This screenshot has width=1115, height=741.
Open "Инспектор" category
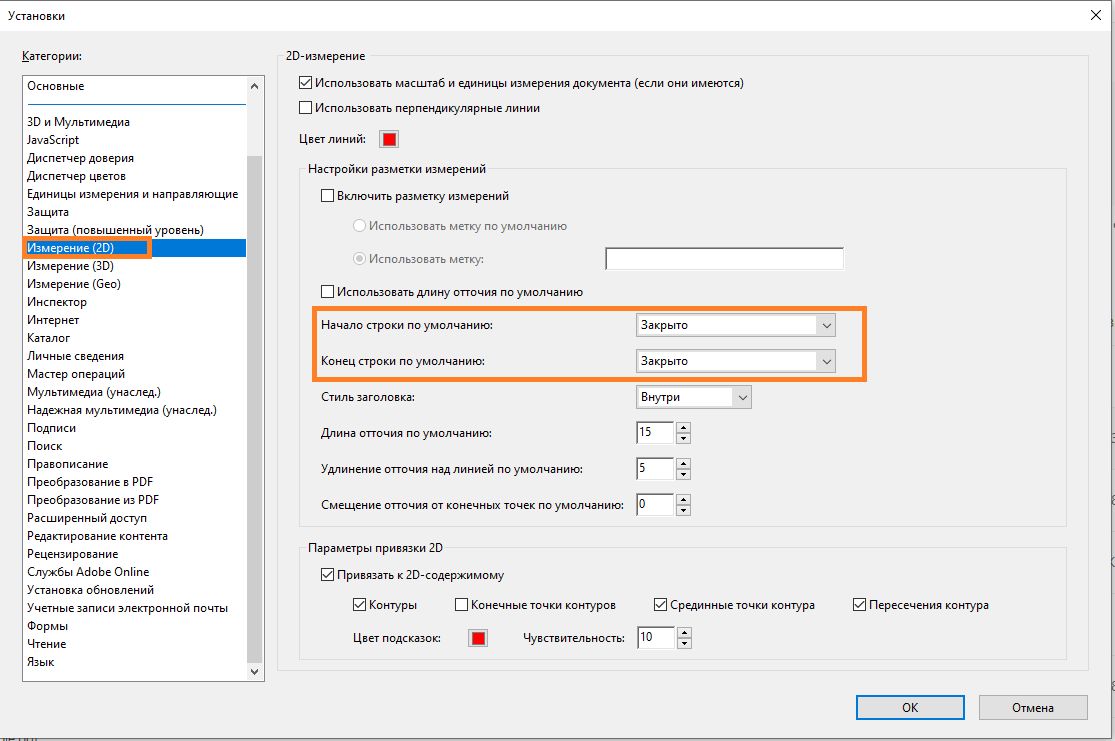(57, 302)
